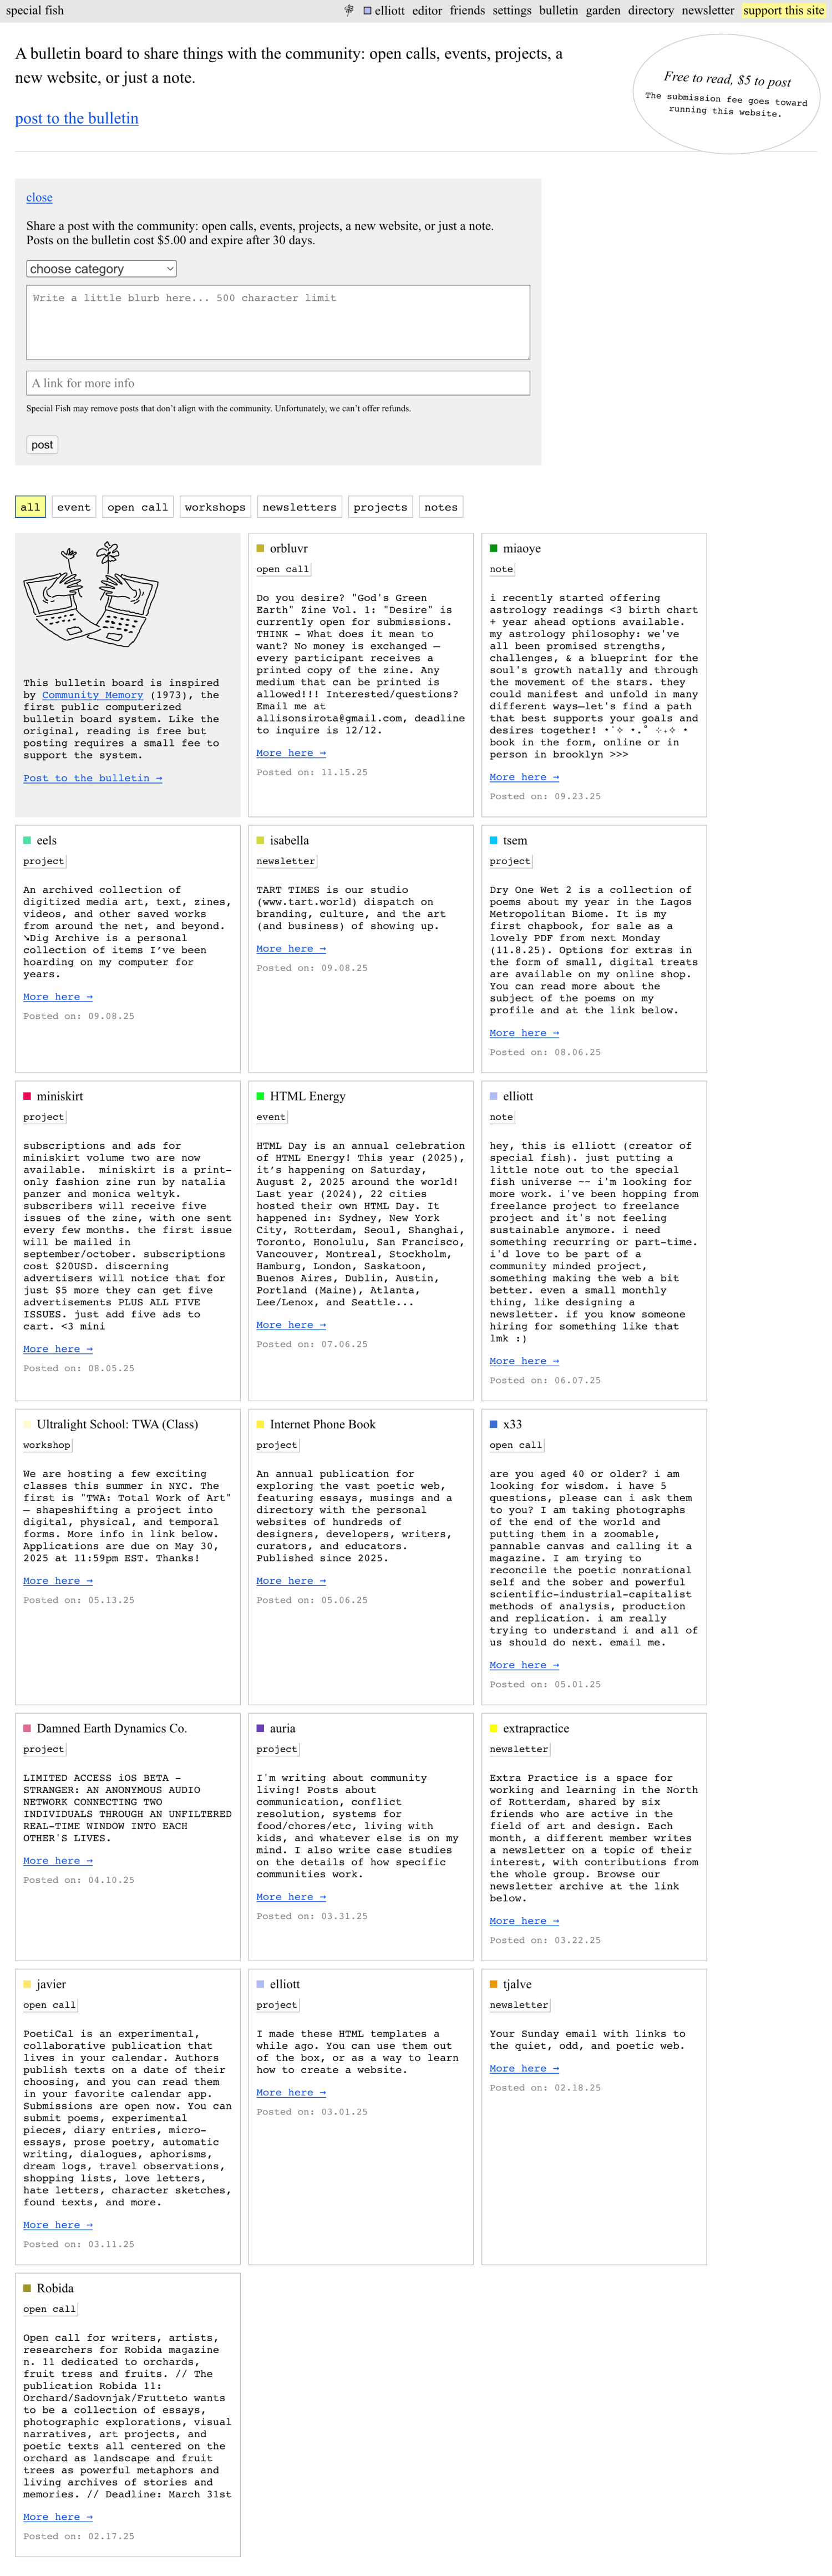Open the choose category dropdown
Screen dimensions: 832x2576
(101, 269)
